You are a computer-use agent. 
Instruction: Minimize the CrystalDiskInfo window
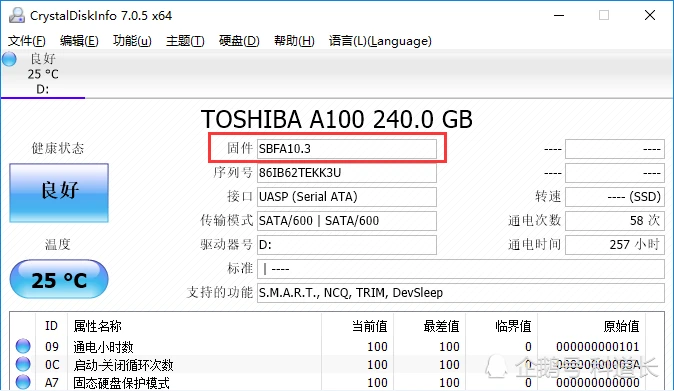pyautogui.click(x=559, y=15)
